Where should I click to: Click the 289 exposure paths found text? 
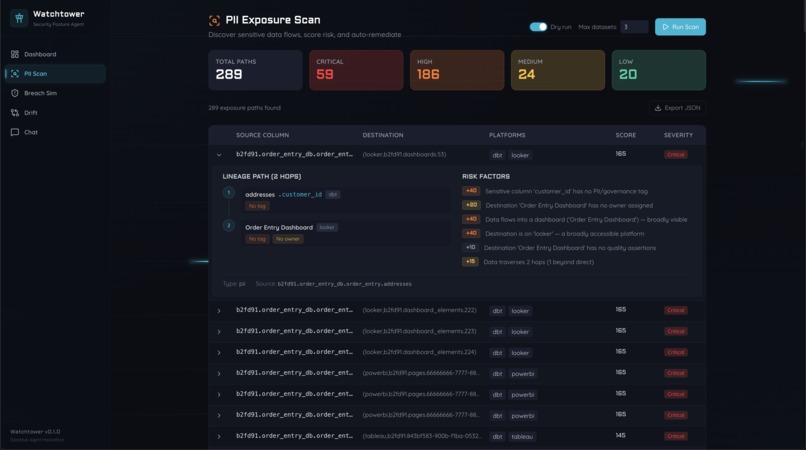[x=245, y=108]
